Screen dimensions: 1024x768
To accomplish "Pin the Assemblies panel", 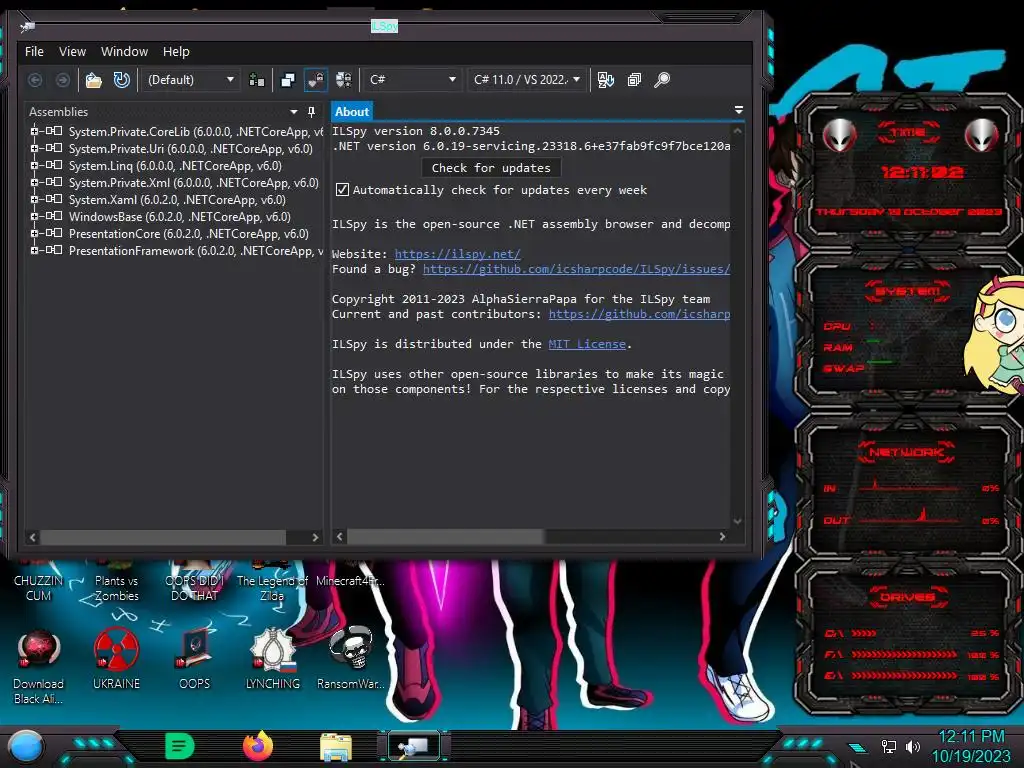I will [312, 112].
